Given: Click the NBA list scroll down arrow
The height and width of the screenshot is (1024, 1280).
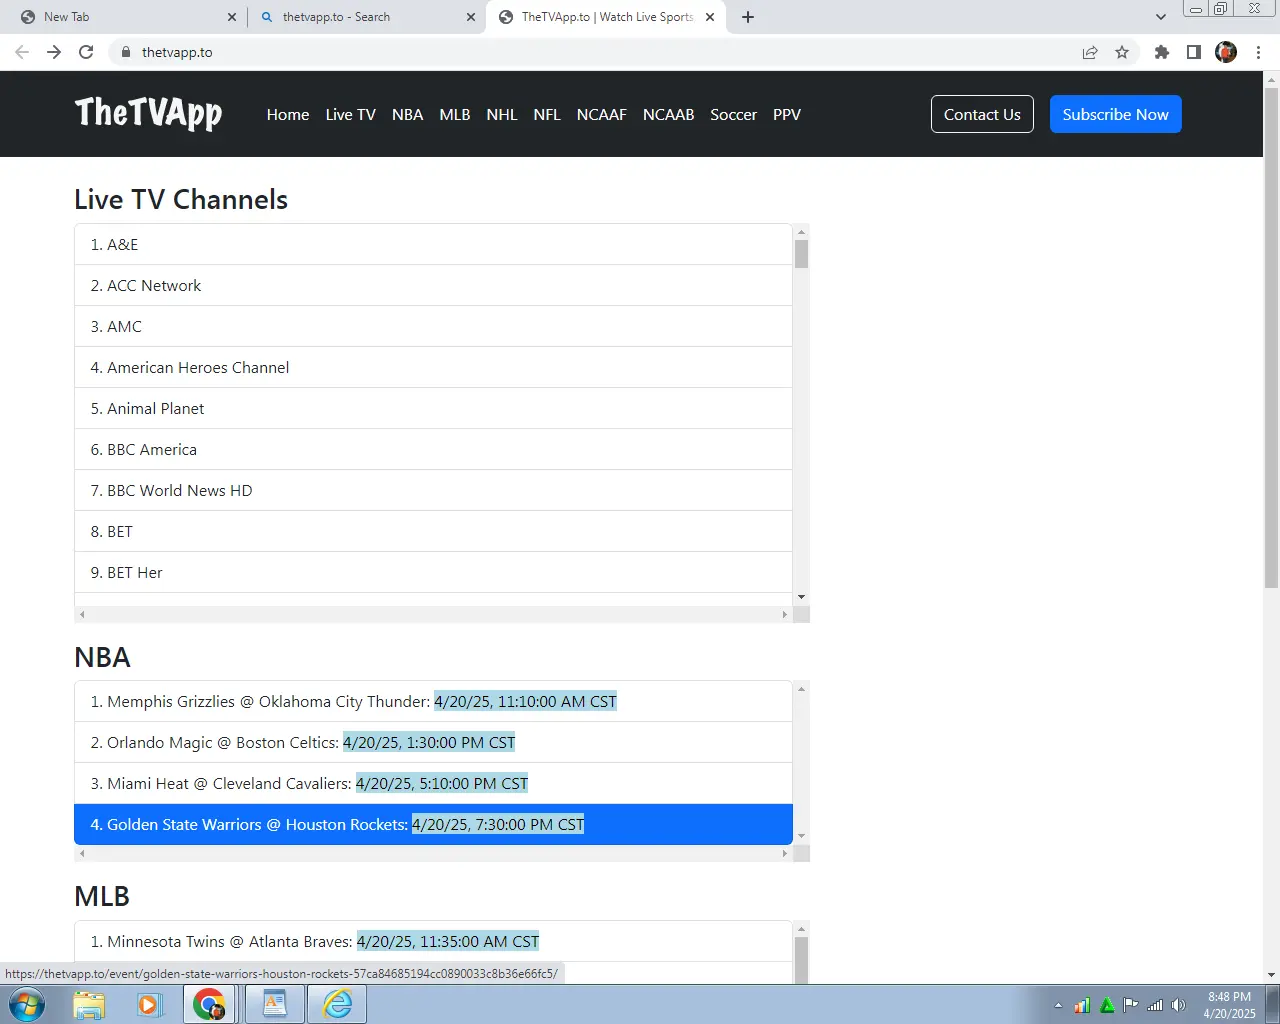Looking at the screenshot, I should click(801, 836).
